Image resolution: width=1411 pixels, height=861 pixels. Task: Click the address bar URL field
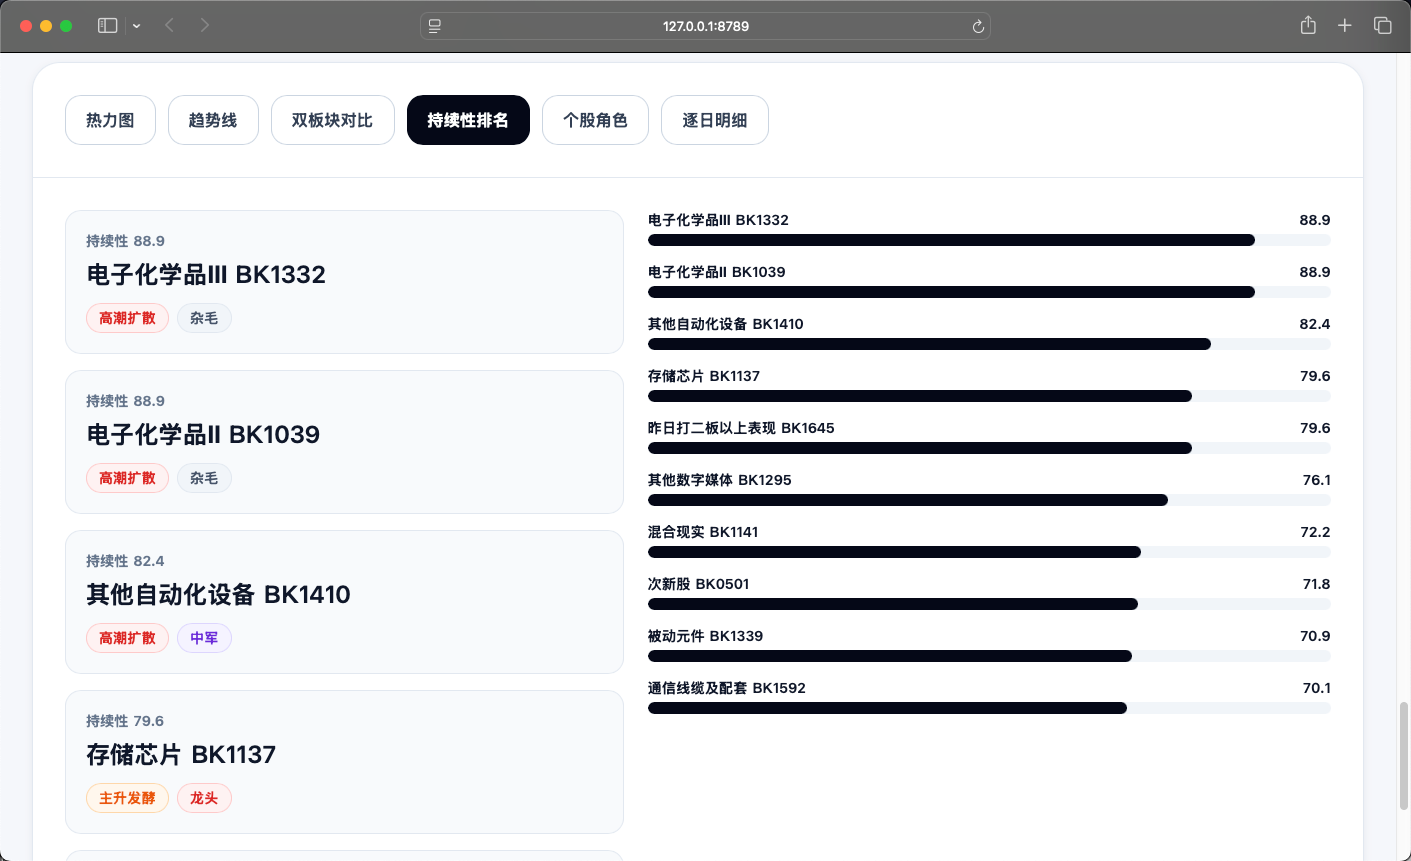point(705,26)
